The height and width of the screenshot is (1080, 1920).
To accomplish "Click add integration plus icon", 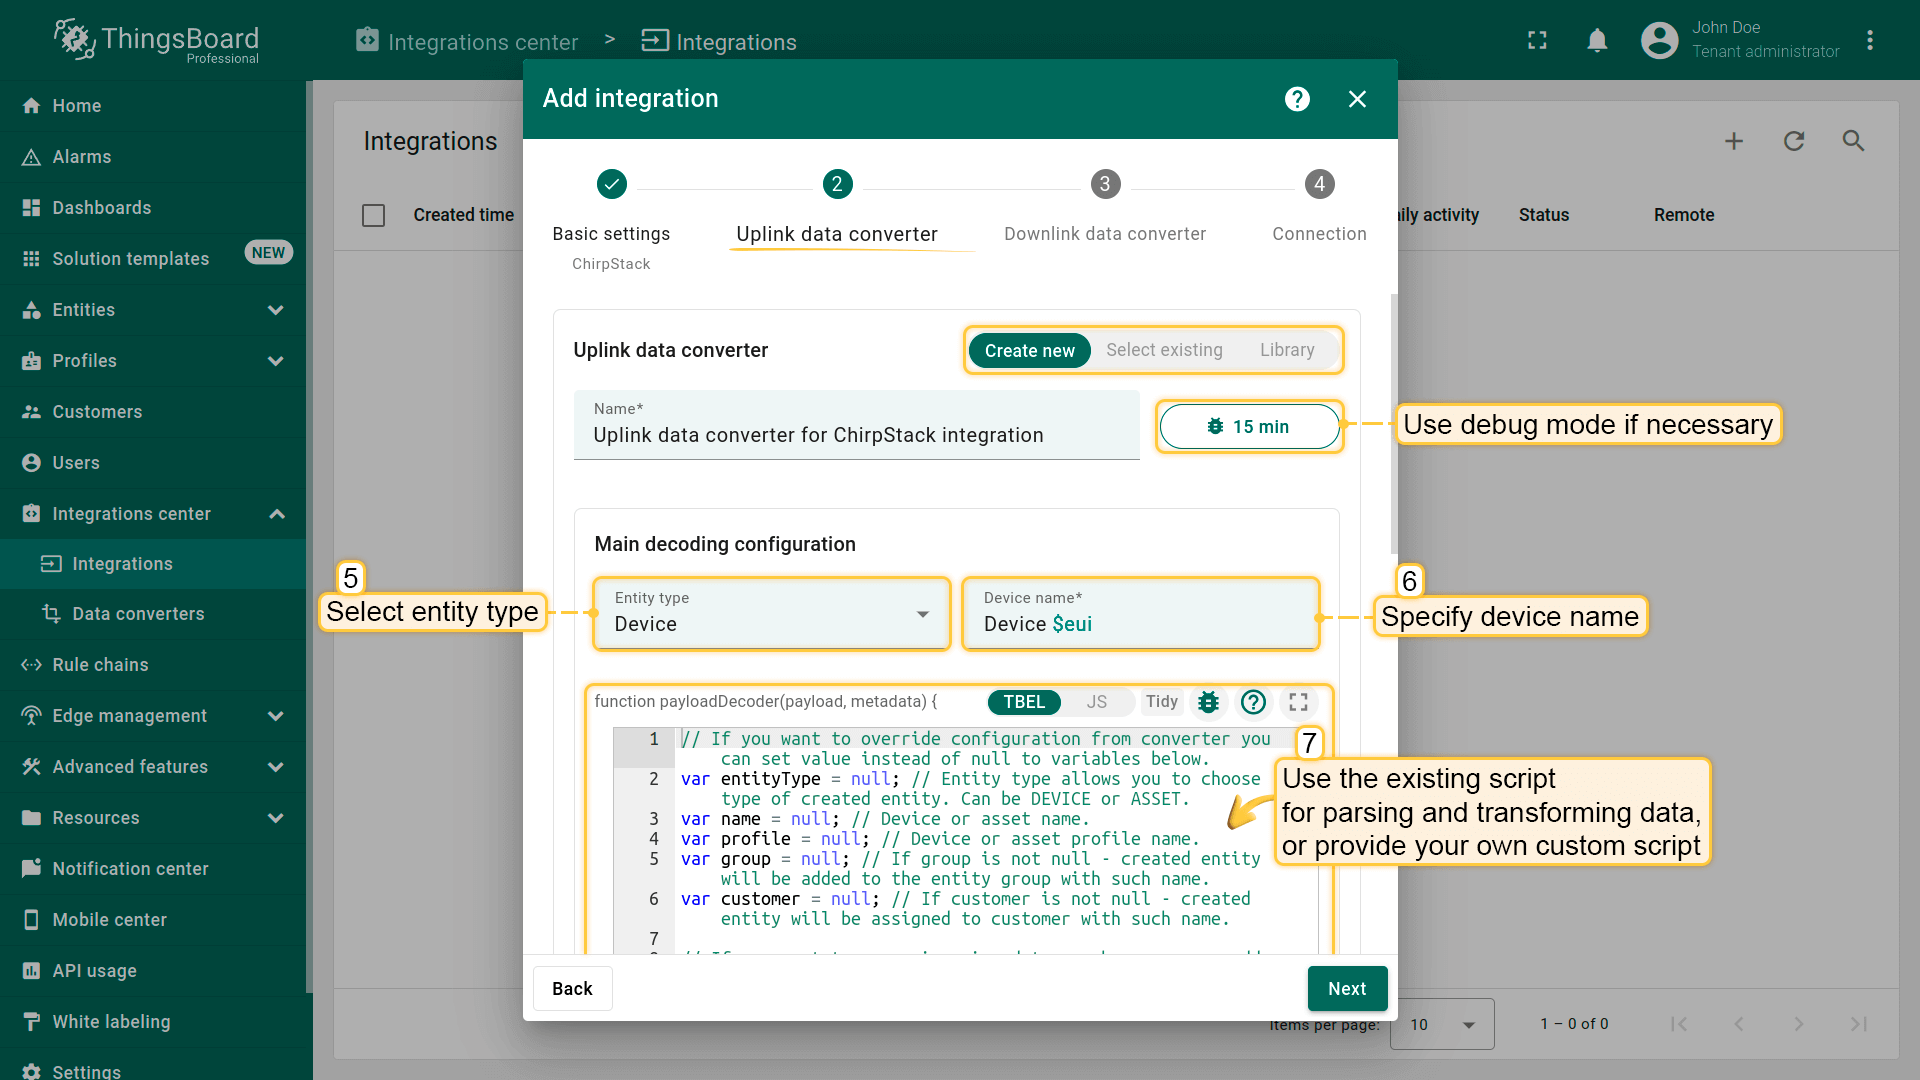I will click(1733, 141).
